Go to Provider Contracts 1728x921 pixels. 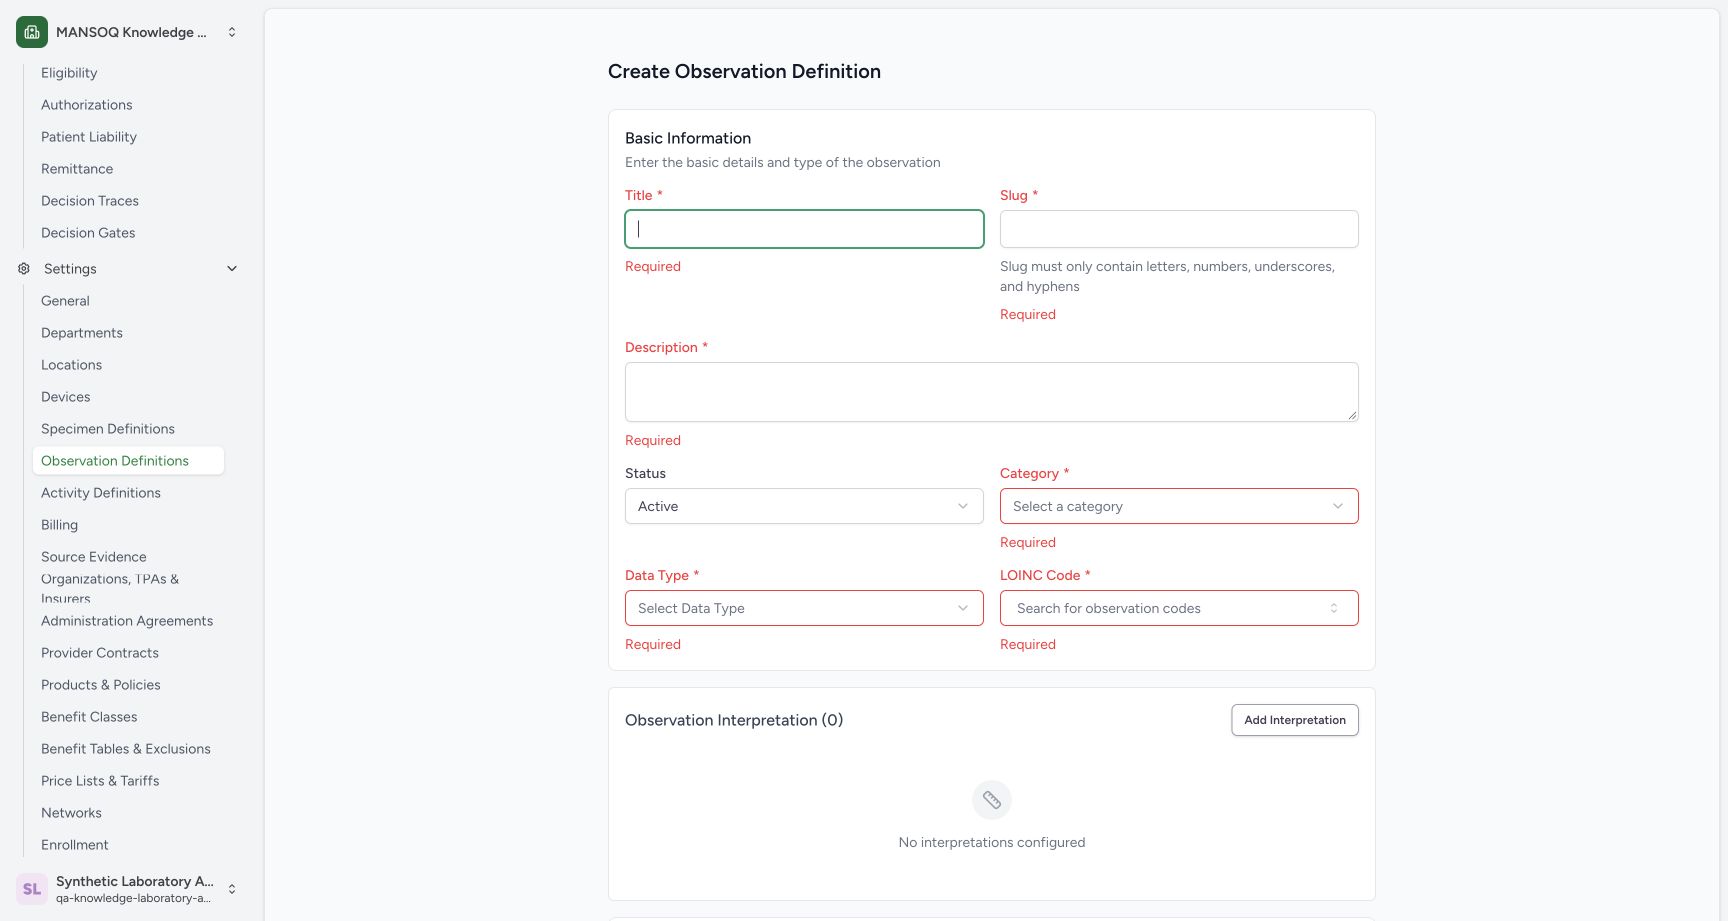point(100,653)
